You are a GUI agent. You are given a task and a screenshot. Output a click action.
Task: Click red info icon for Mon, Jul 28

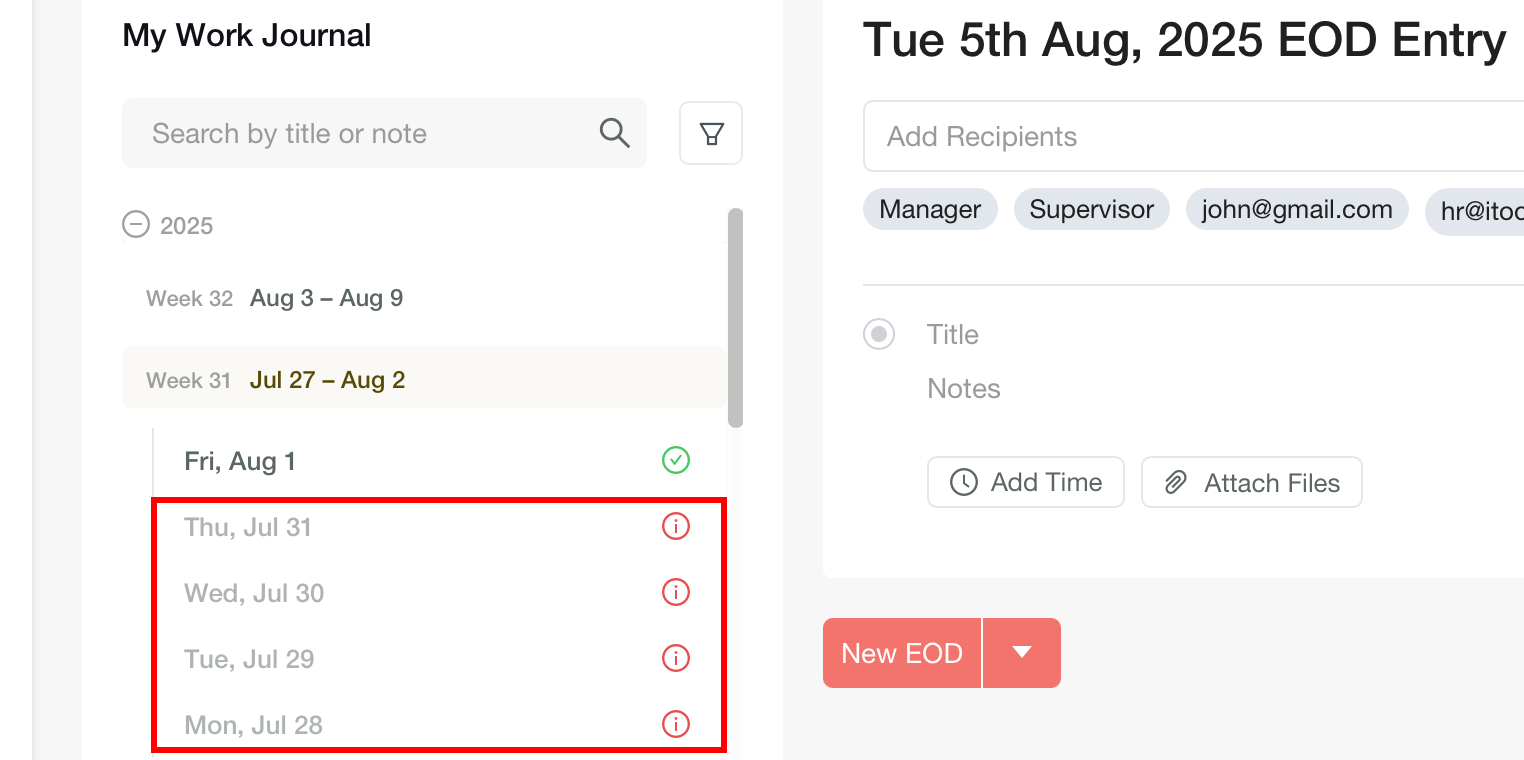[676, 723]
